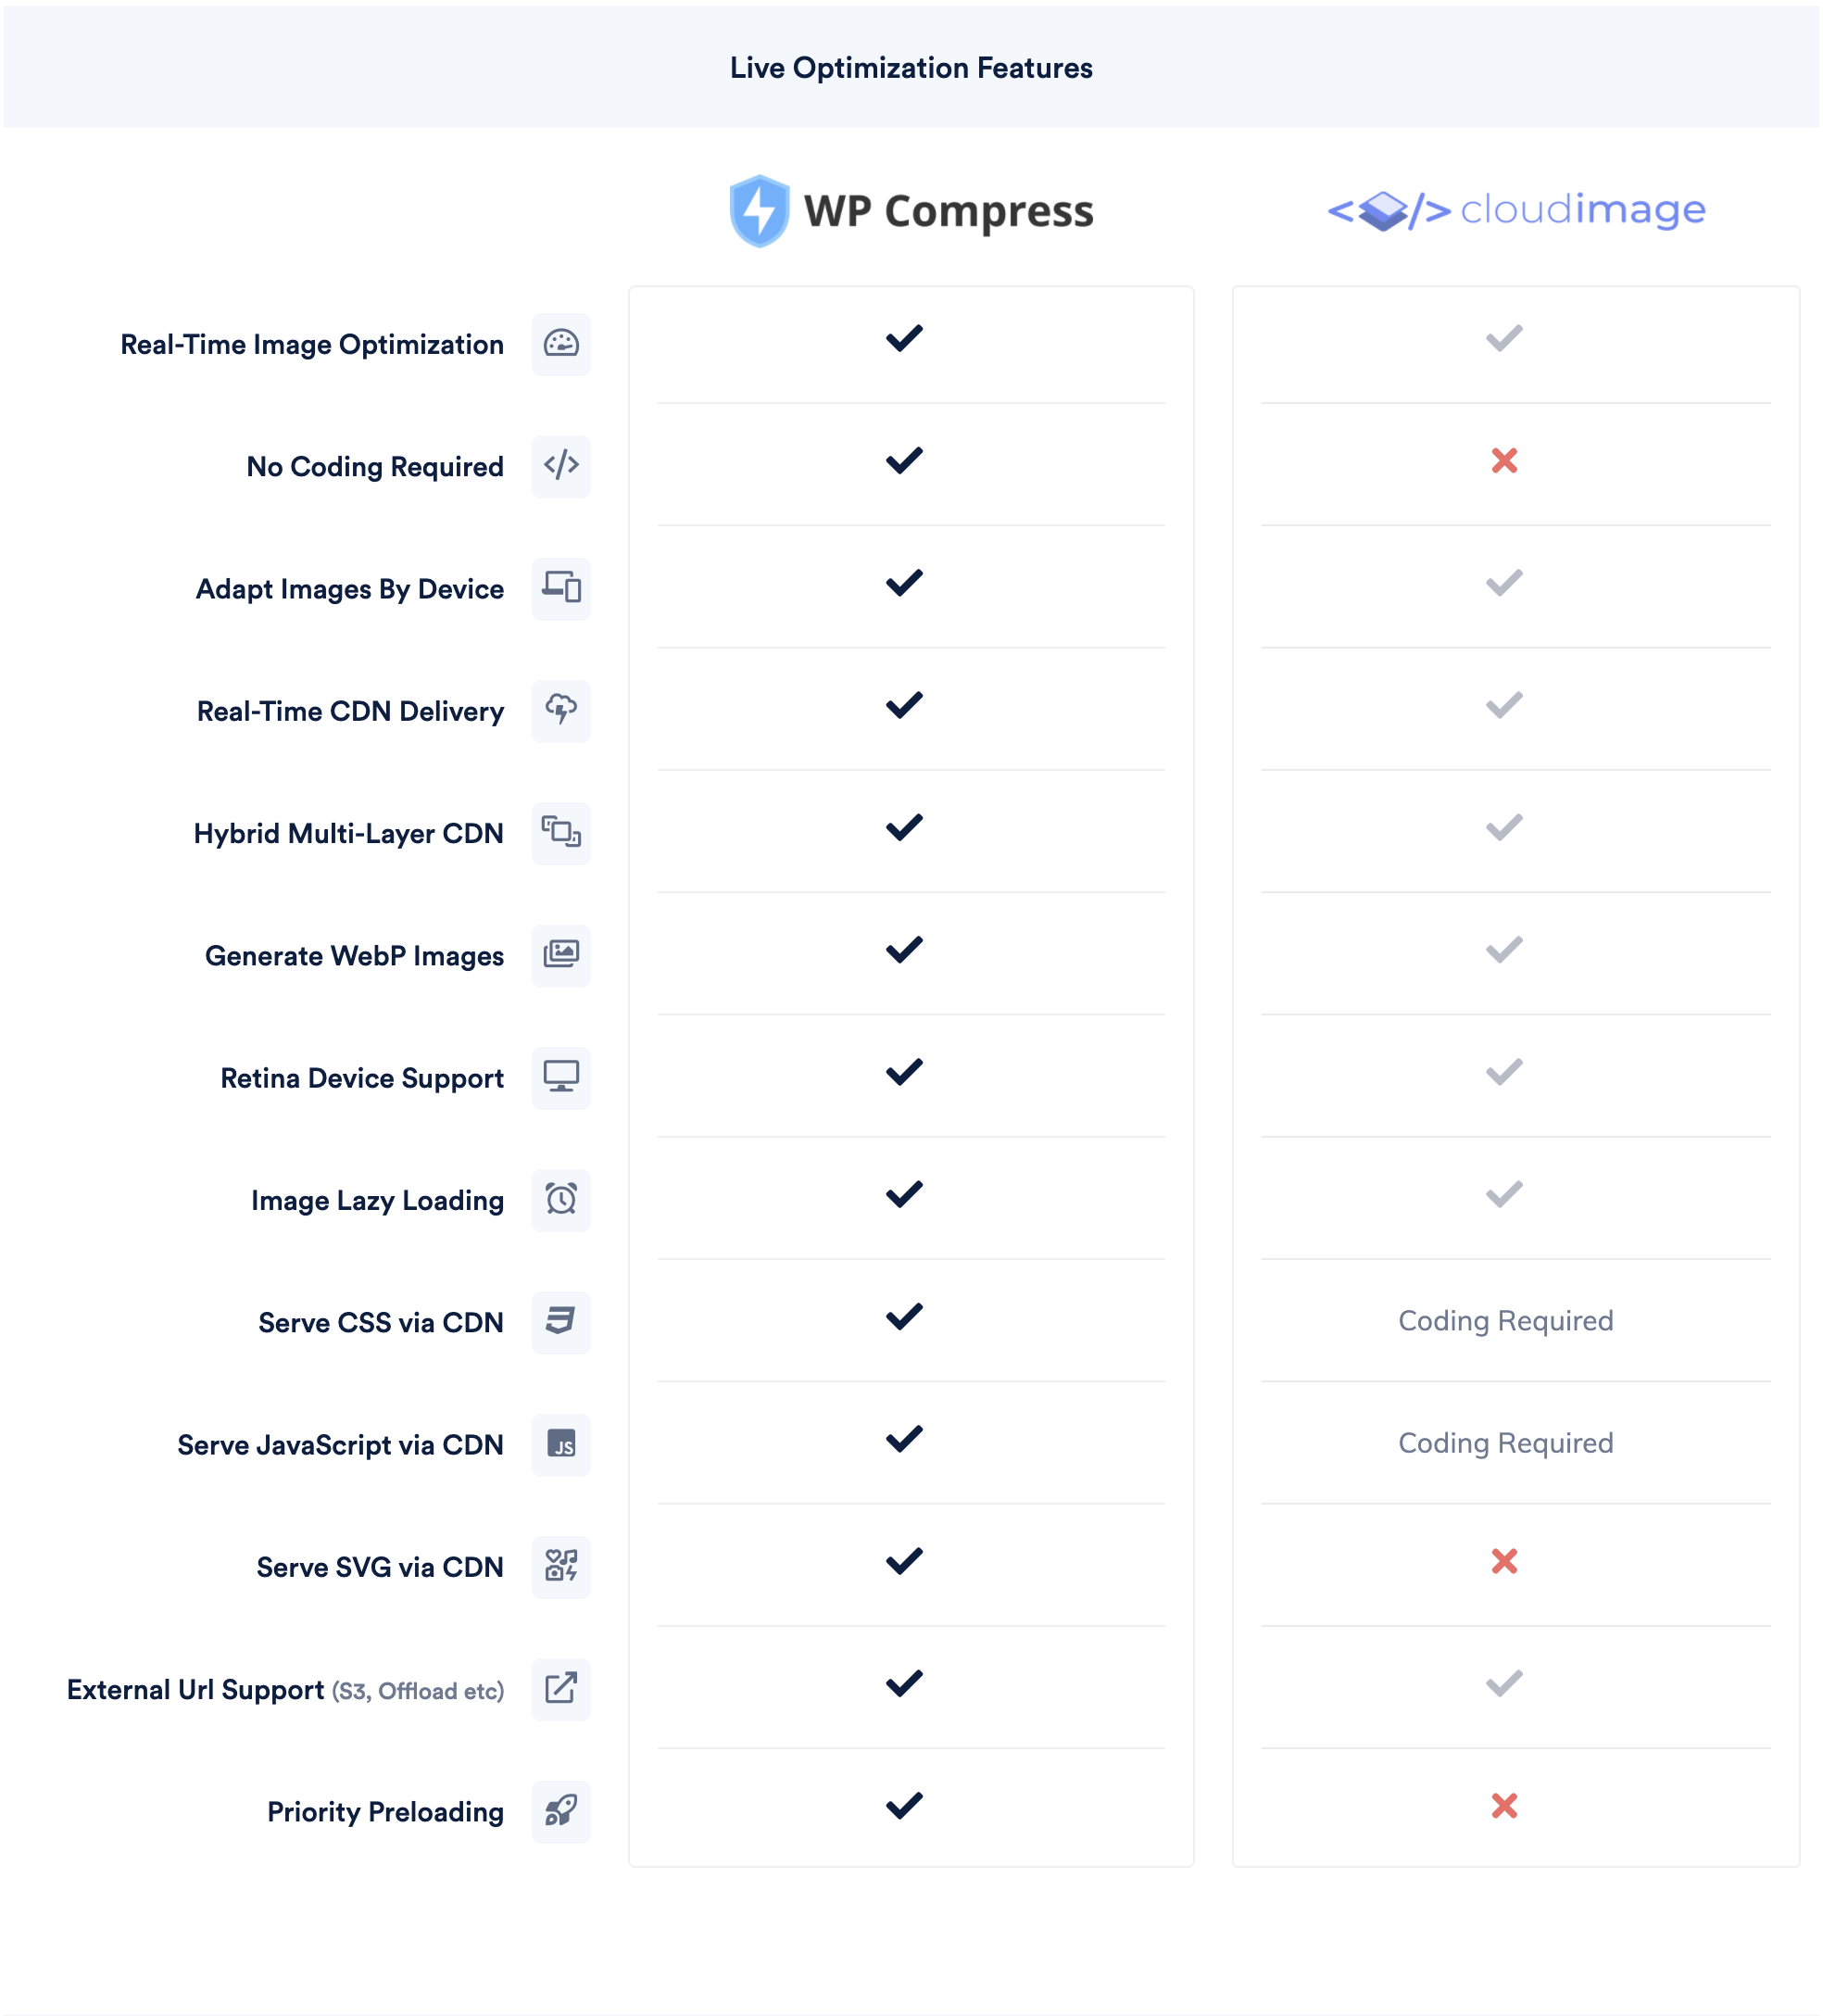Click the cloudimage logo
Image resolution: width=1823 pixels, height=2016 pixels.
[x=1516, y=210]
